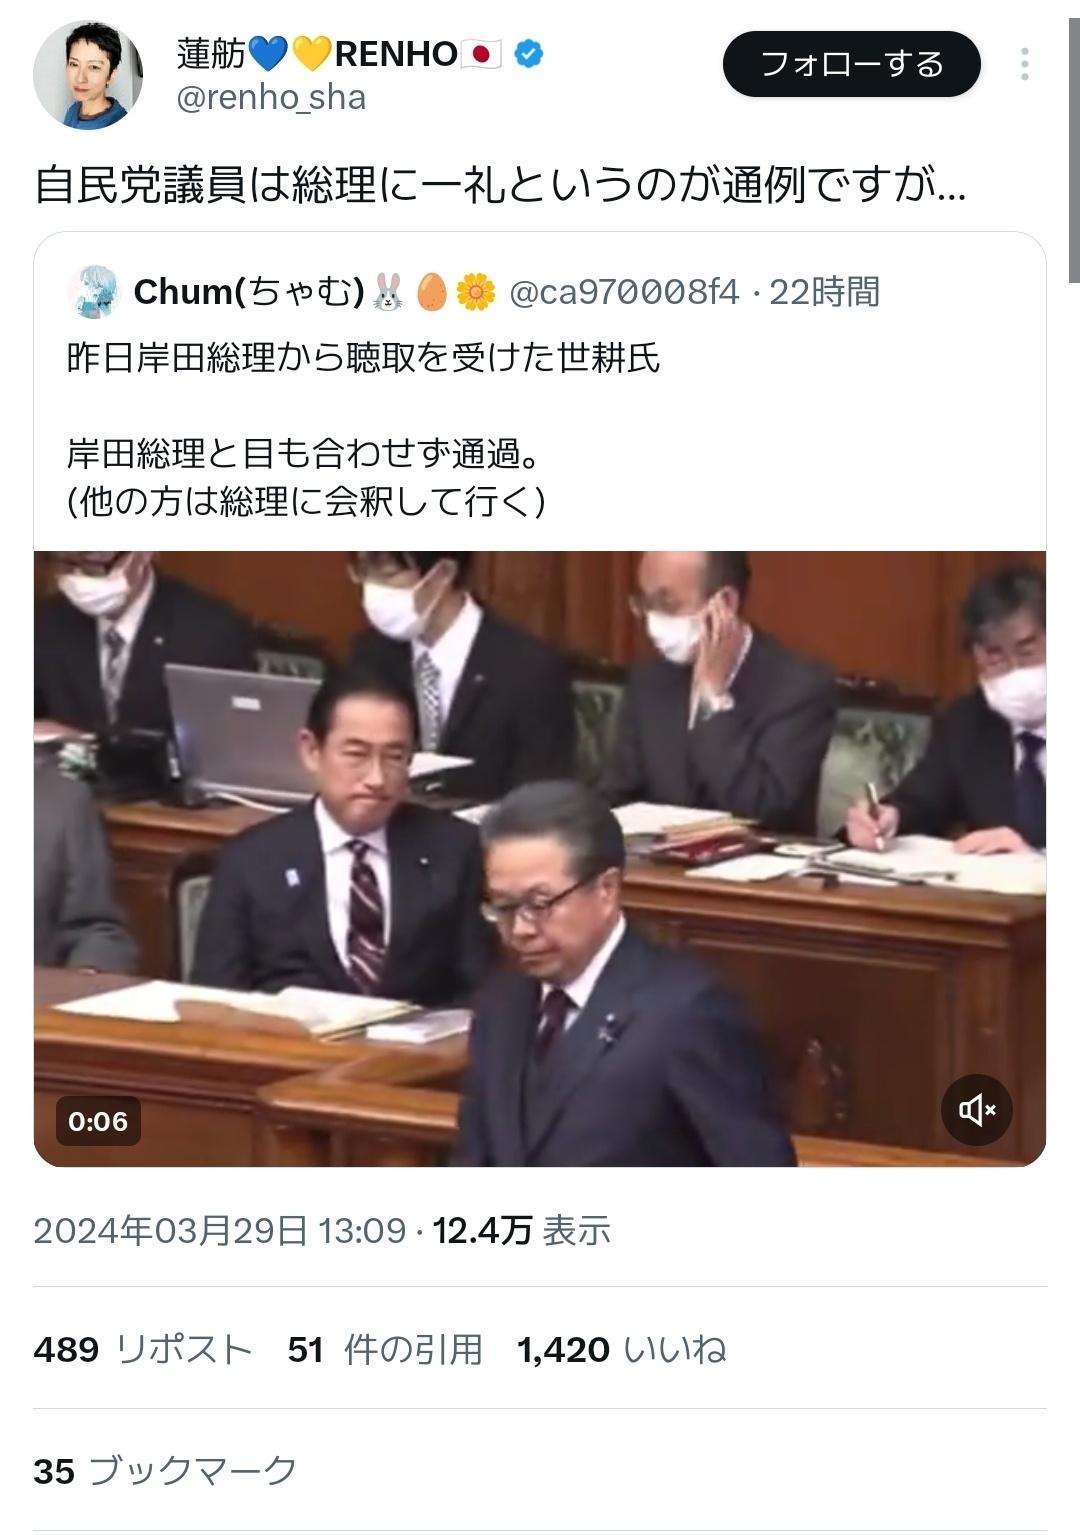The height and width of the screenshot is (1535, 1080).
Task: Open the @ca970008f4 quoted user handle
Action: (x=624, y=292)
